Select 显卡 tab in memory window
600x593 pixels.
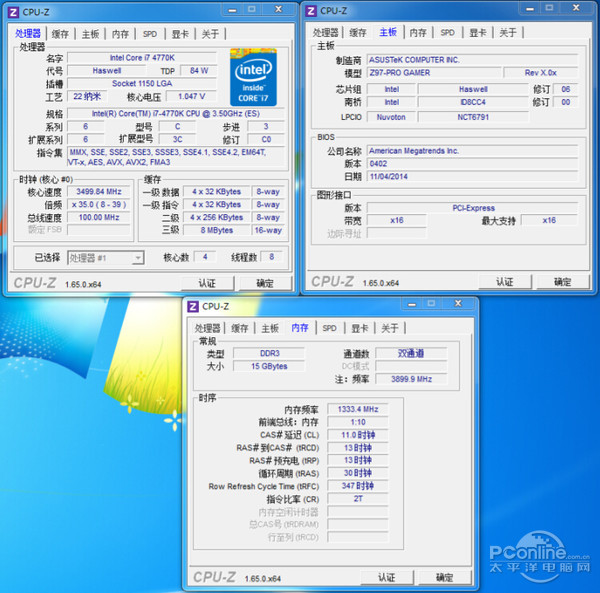point(360,328)
